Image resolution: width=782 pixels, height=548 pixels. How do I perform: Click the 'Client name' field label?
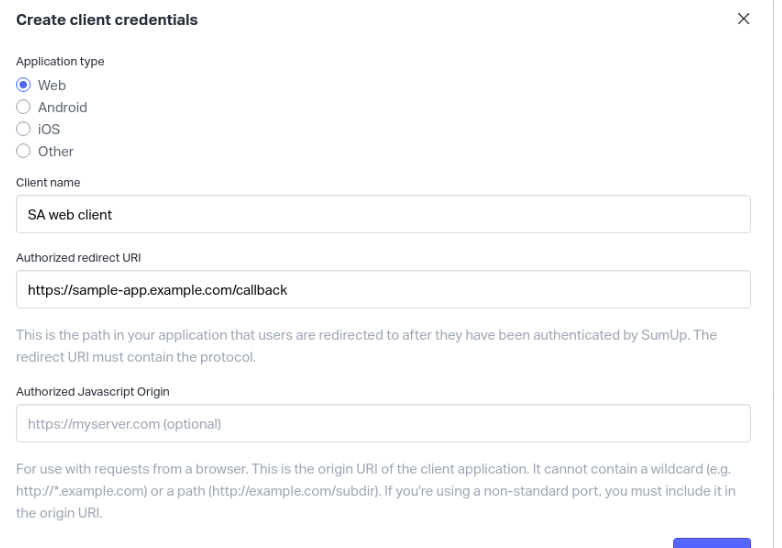pyautogui.click(x=48, y=182)
